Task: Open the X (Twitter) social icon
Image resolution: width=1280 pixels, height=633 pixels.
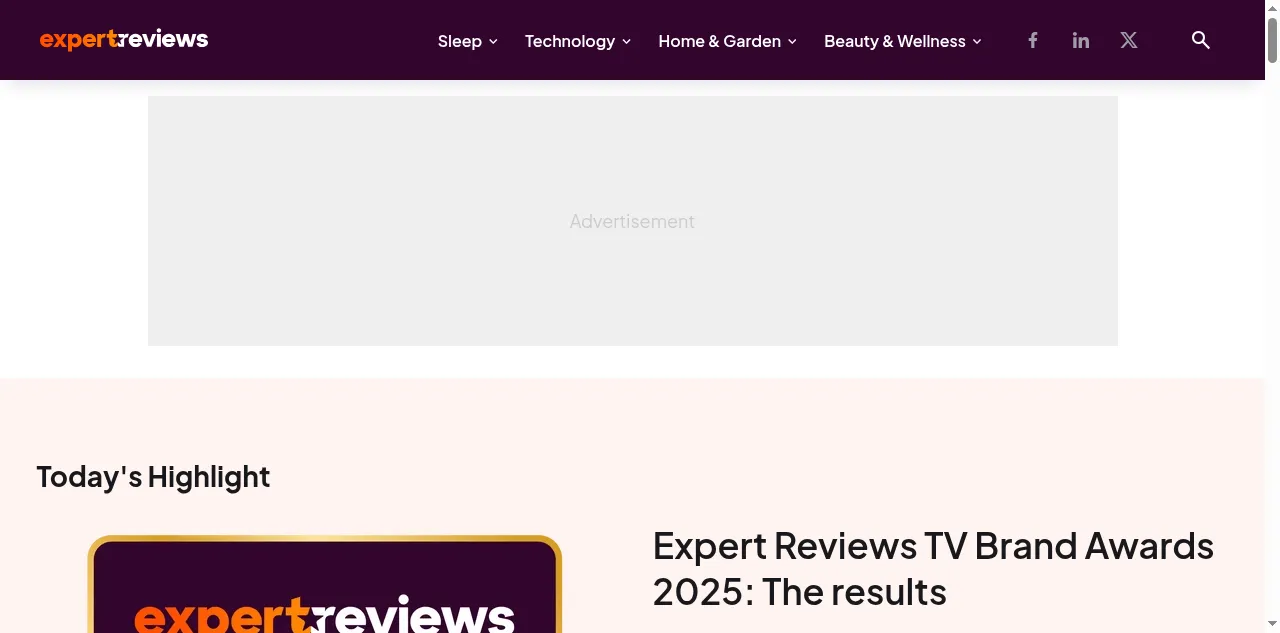Action: 1129,40
